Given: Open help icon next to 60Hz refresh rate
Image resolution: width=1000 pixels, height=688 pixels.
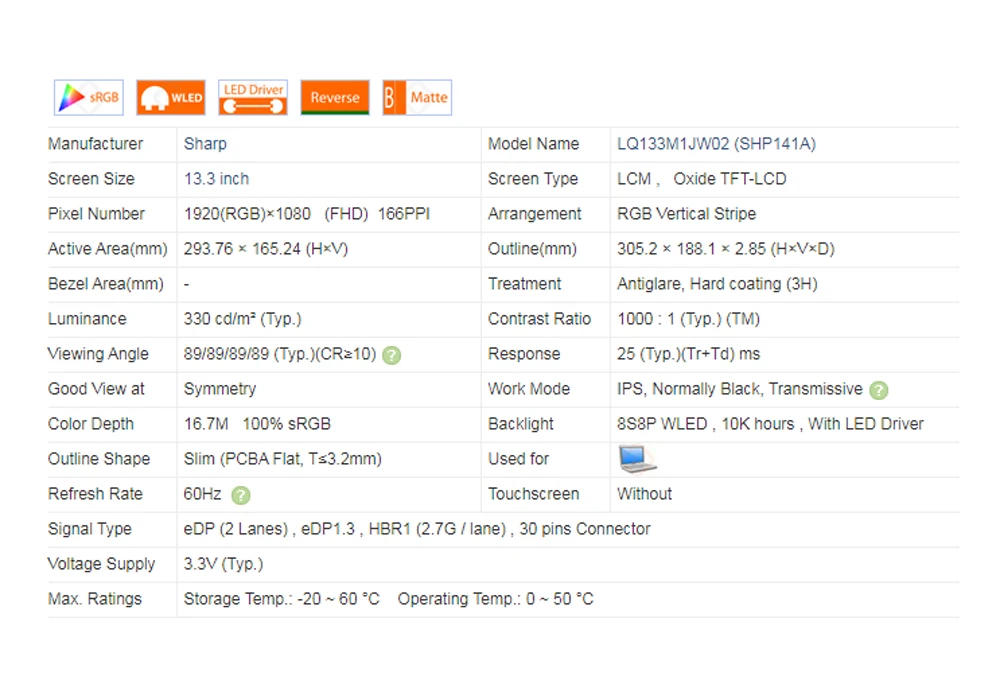Looking at the screenshot, I should coord(240,495).
